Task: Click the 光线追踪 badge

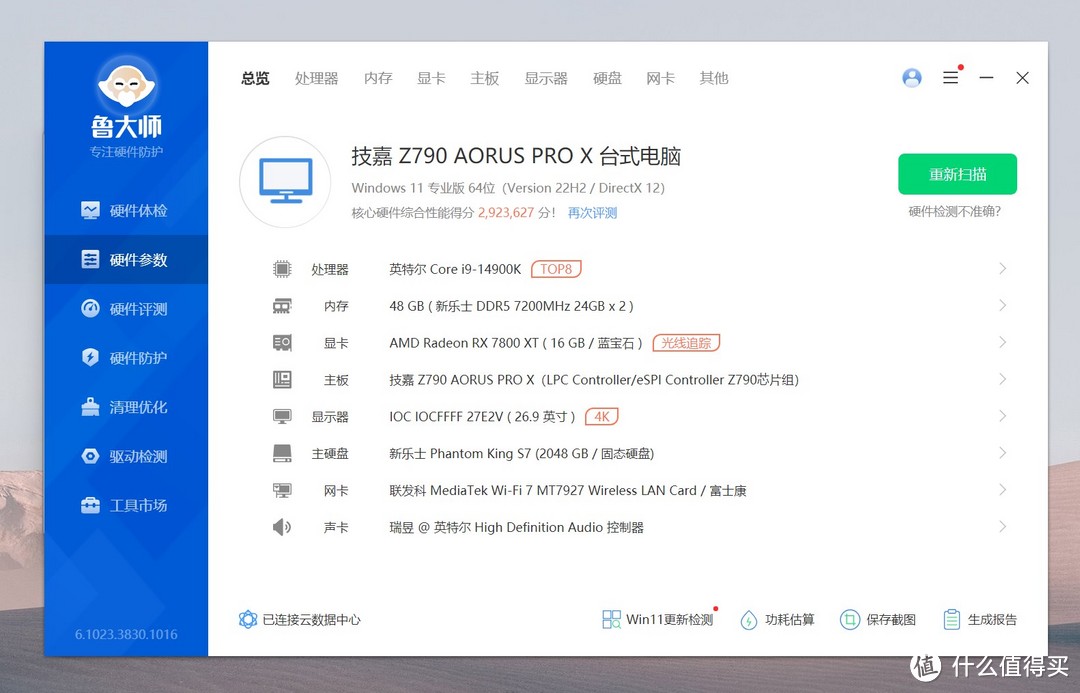Action: 686,342
